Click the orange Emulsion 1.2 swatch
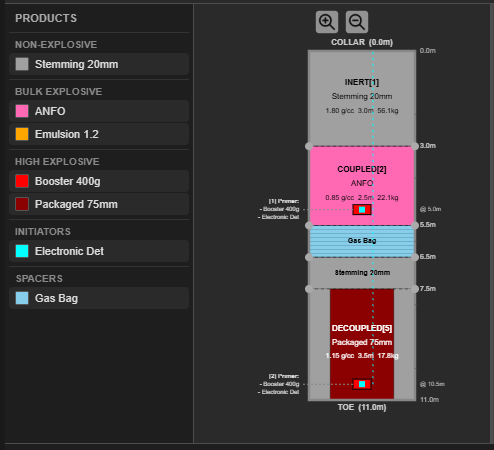This screenshot has height=450, width=494. tap(22, 134)
